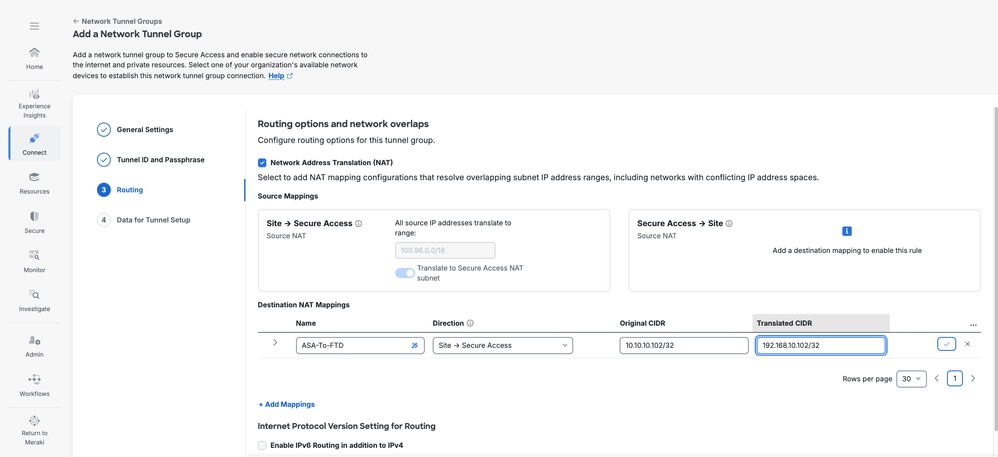Screen dimensions: 998x457
Task: Click the disabled 100.96.0.0/16 range field
Action: (x=445, y=250)
